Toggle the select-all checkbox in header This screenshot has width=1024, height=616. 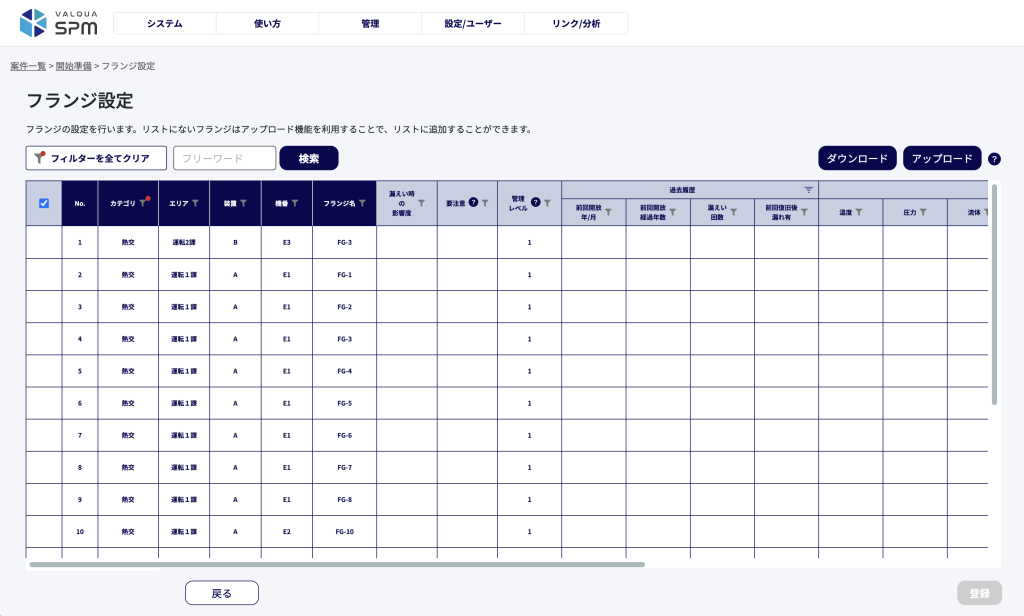pos(44,203)
